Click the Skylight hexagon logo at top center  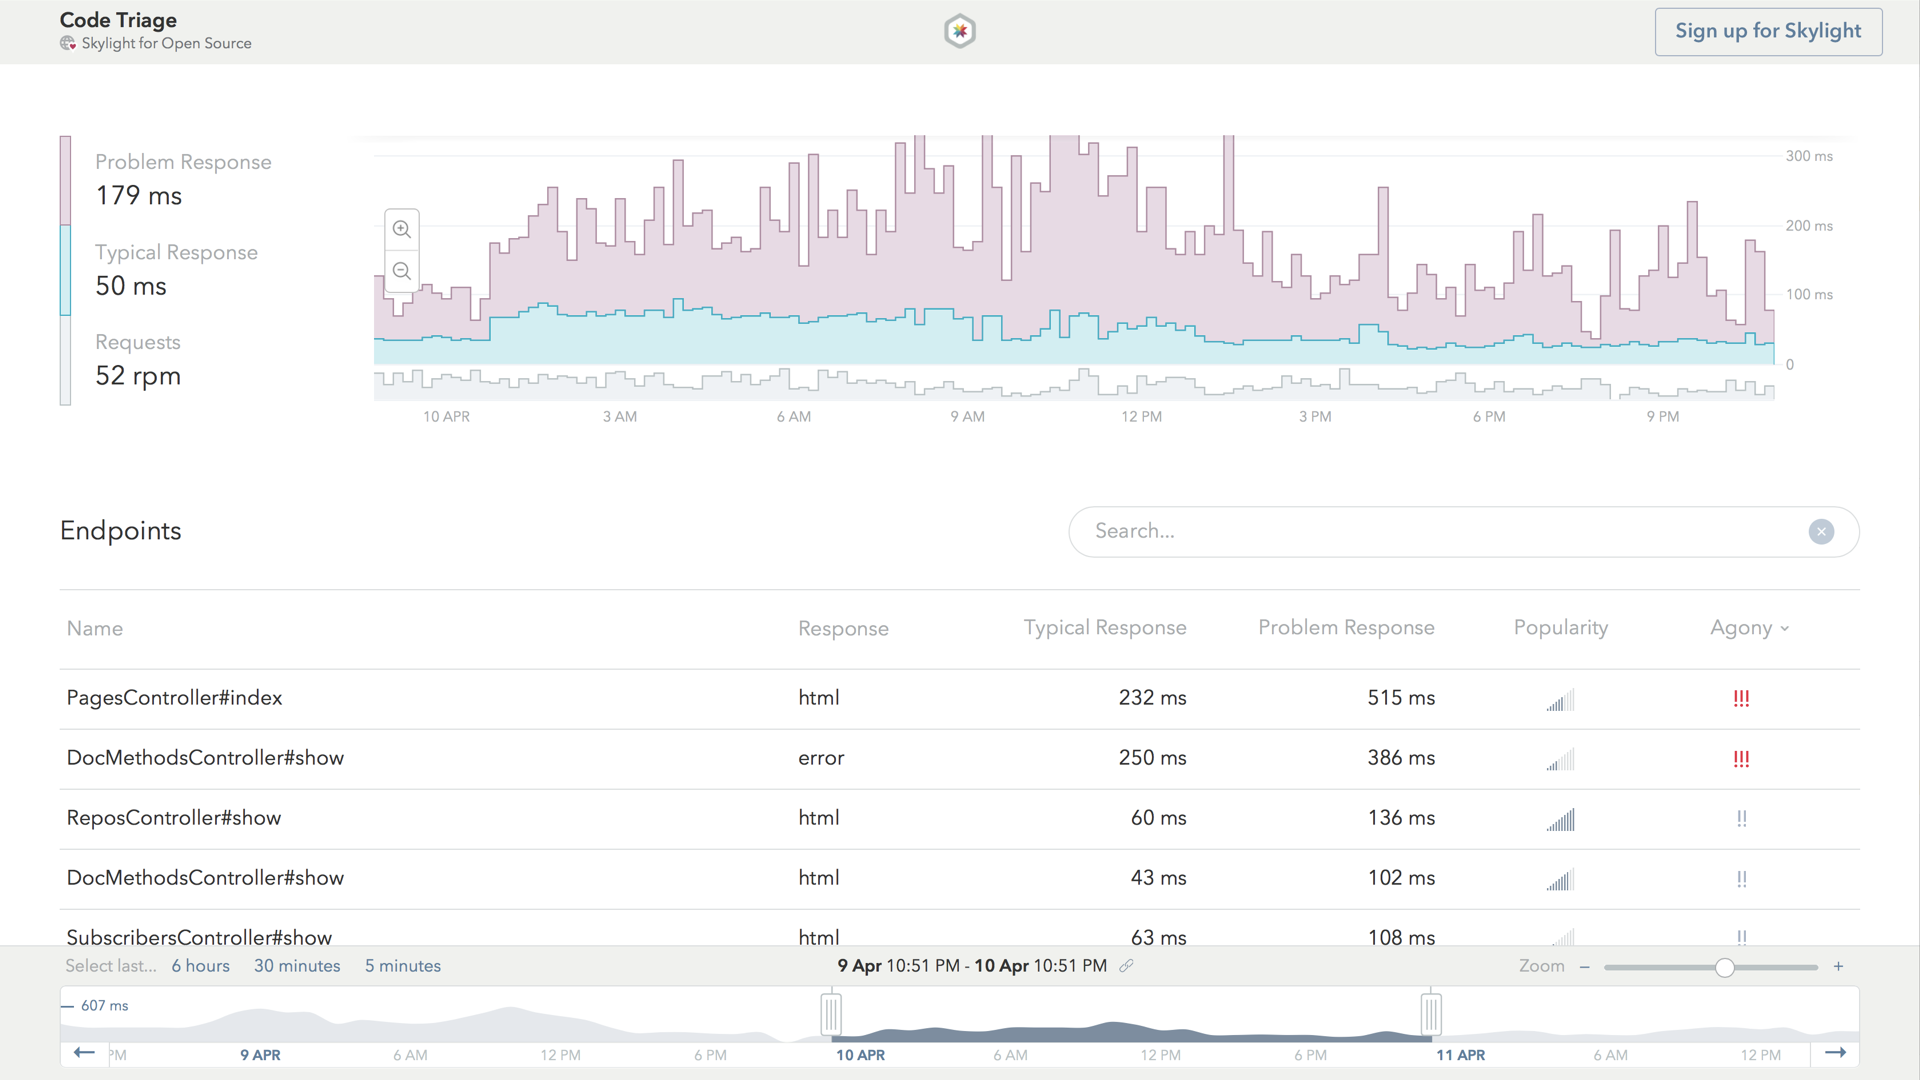click(959, 31)
